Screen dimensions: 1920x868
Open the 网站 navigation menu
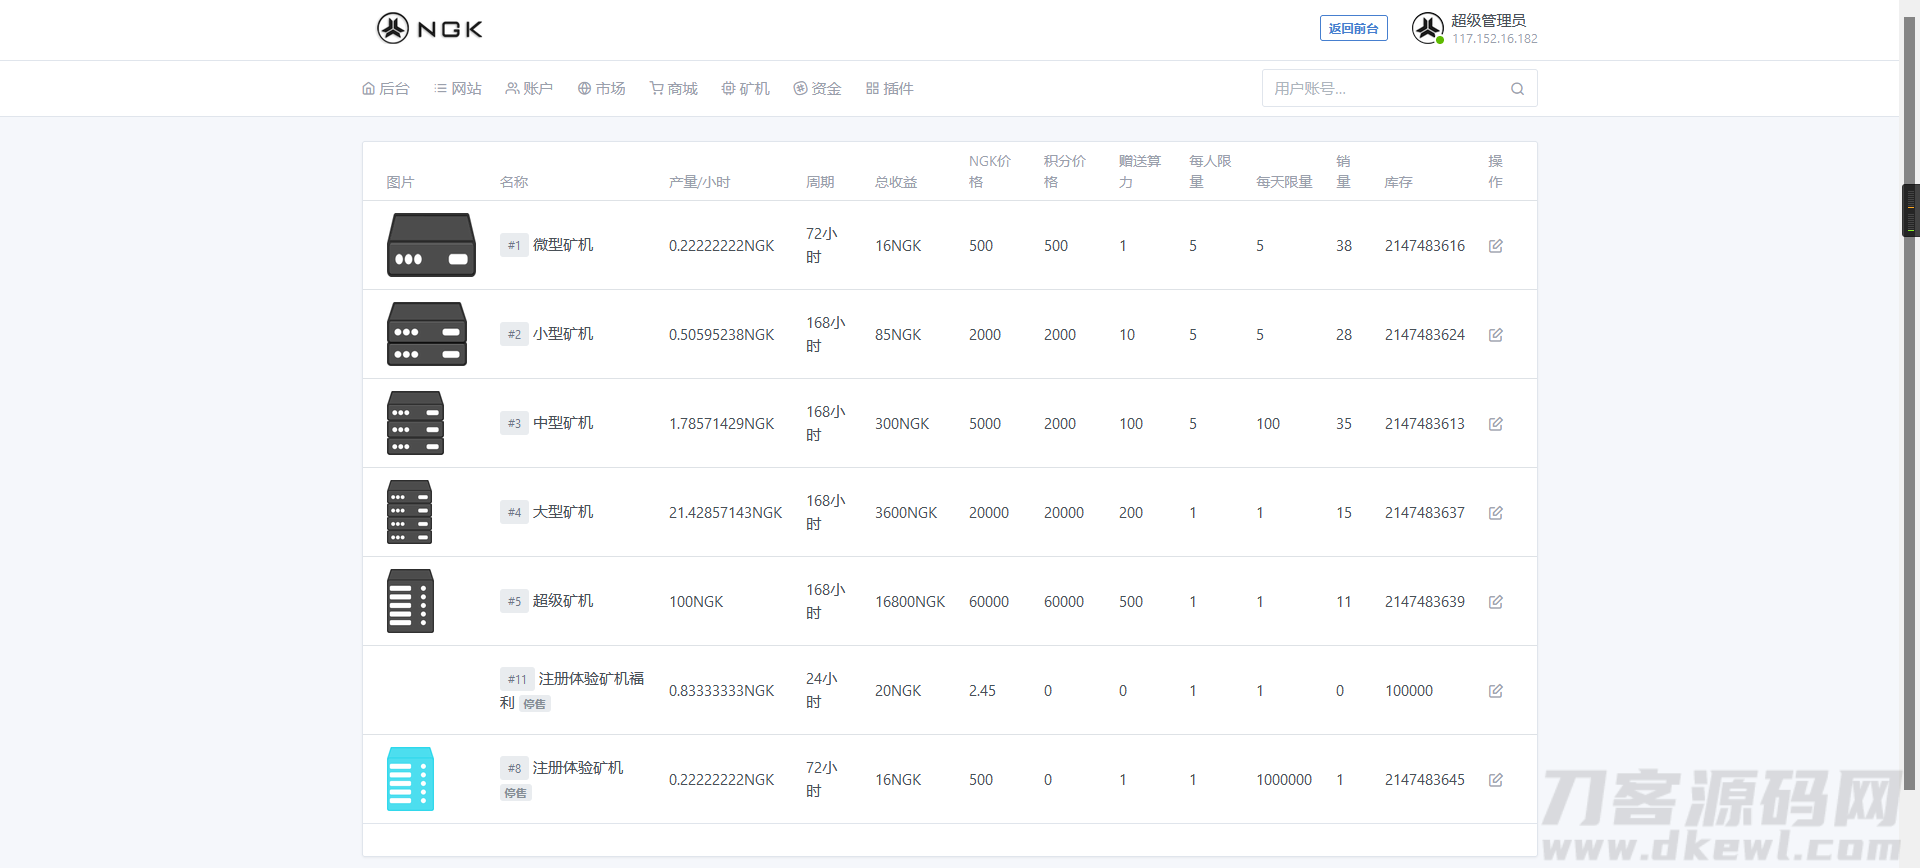[458, 89]
